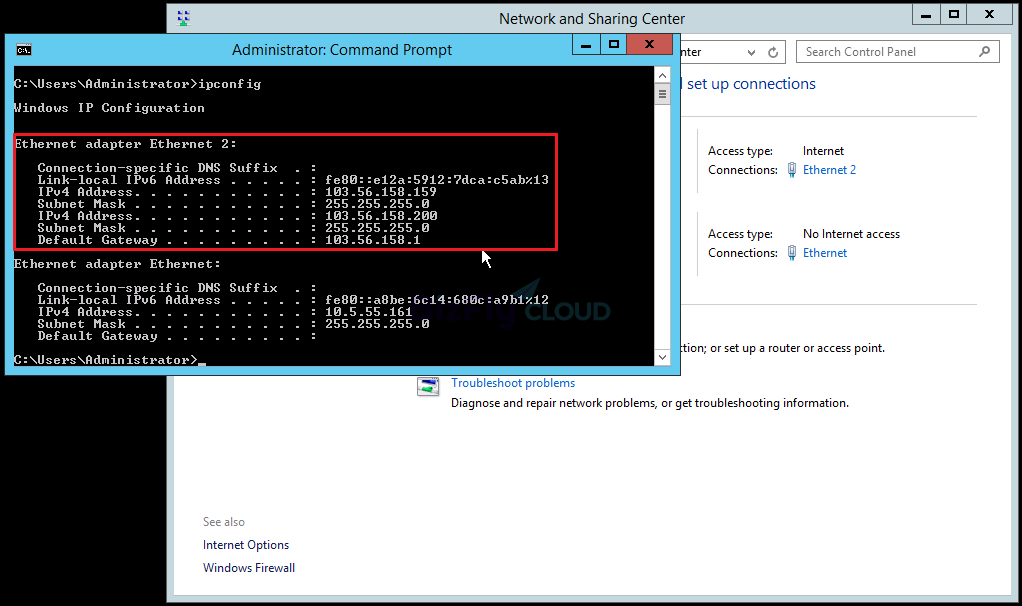Image resolution: width=1022 pixels, height=606 pixels.
Task: Click the IPv4 address 103.56.158.159
Action: pyautogui.click(x=381, y=192)
